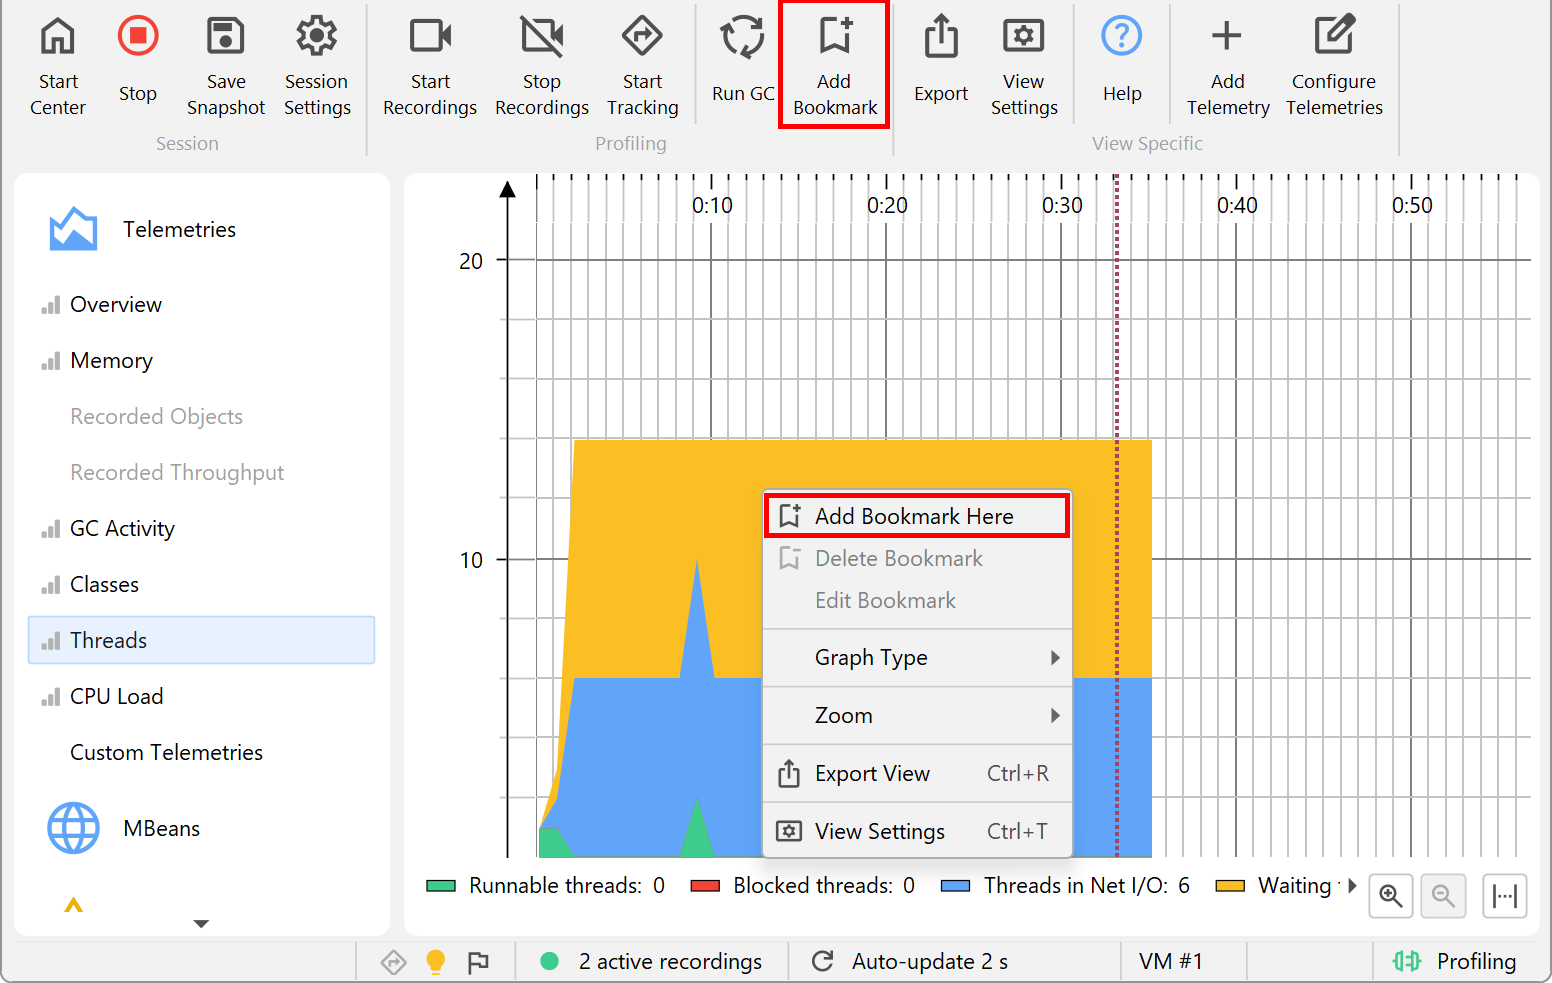Open Session Settings from the toolbar

[316, 37]
